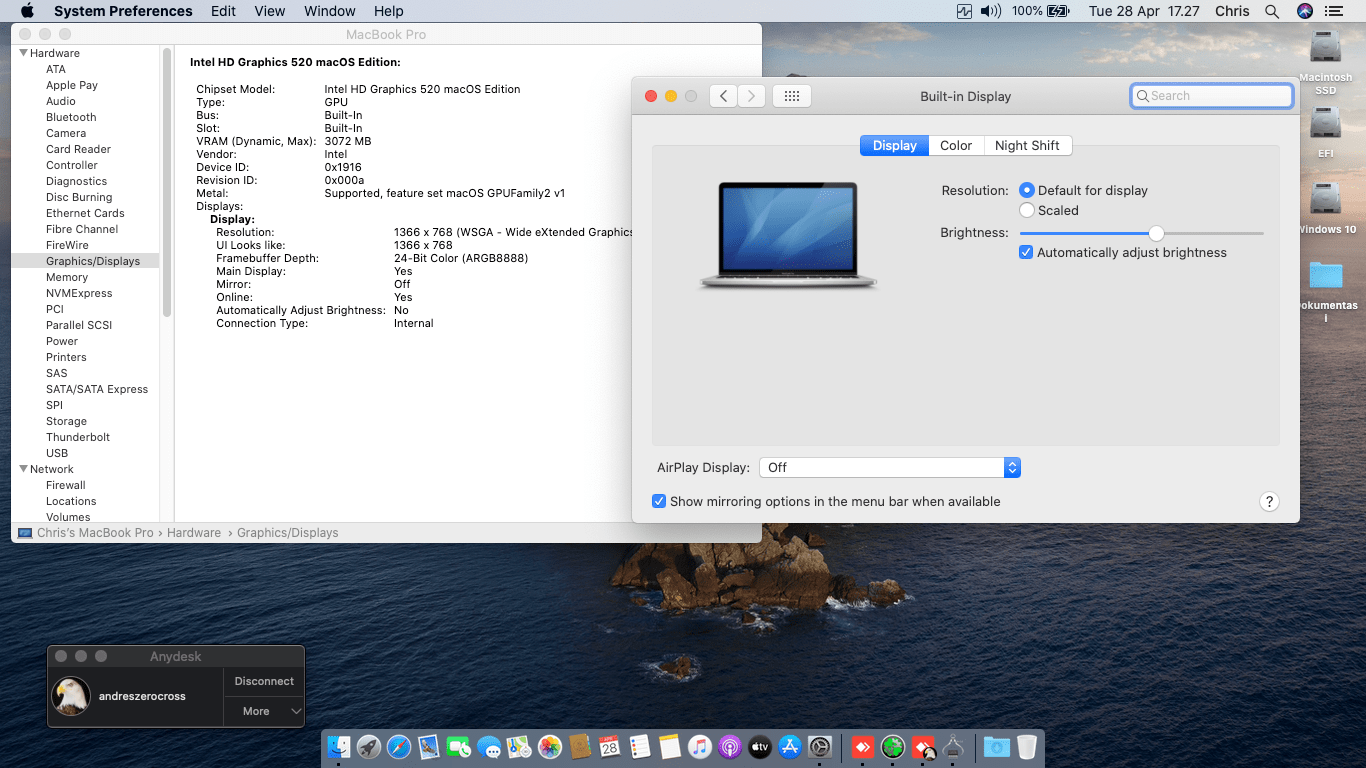This screenshot has width=1366, height=768.
Task: Click forward arrow in Built-in Display
Action: pos(752,96)
